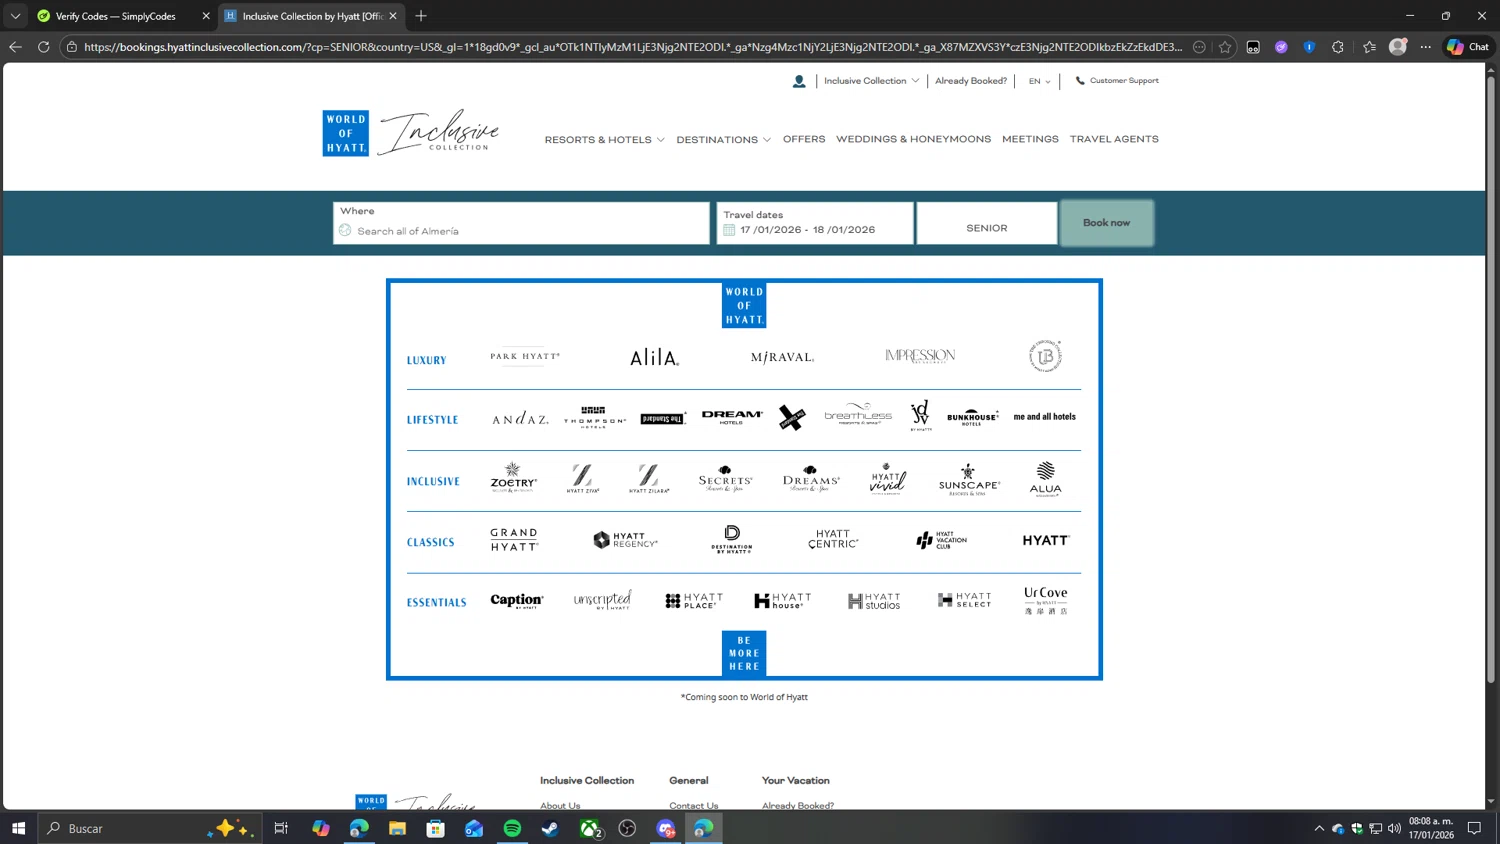Image resolution: width=1500 pixels, height=844 pixels.
Task: Open Microsoft Store from the taskbar
Action: 435,828
